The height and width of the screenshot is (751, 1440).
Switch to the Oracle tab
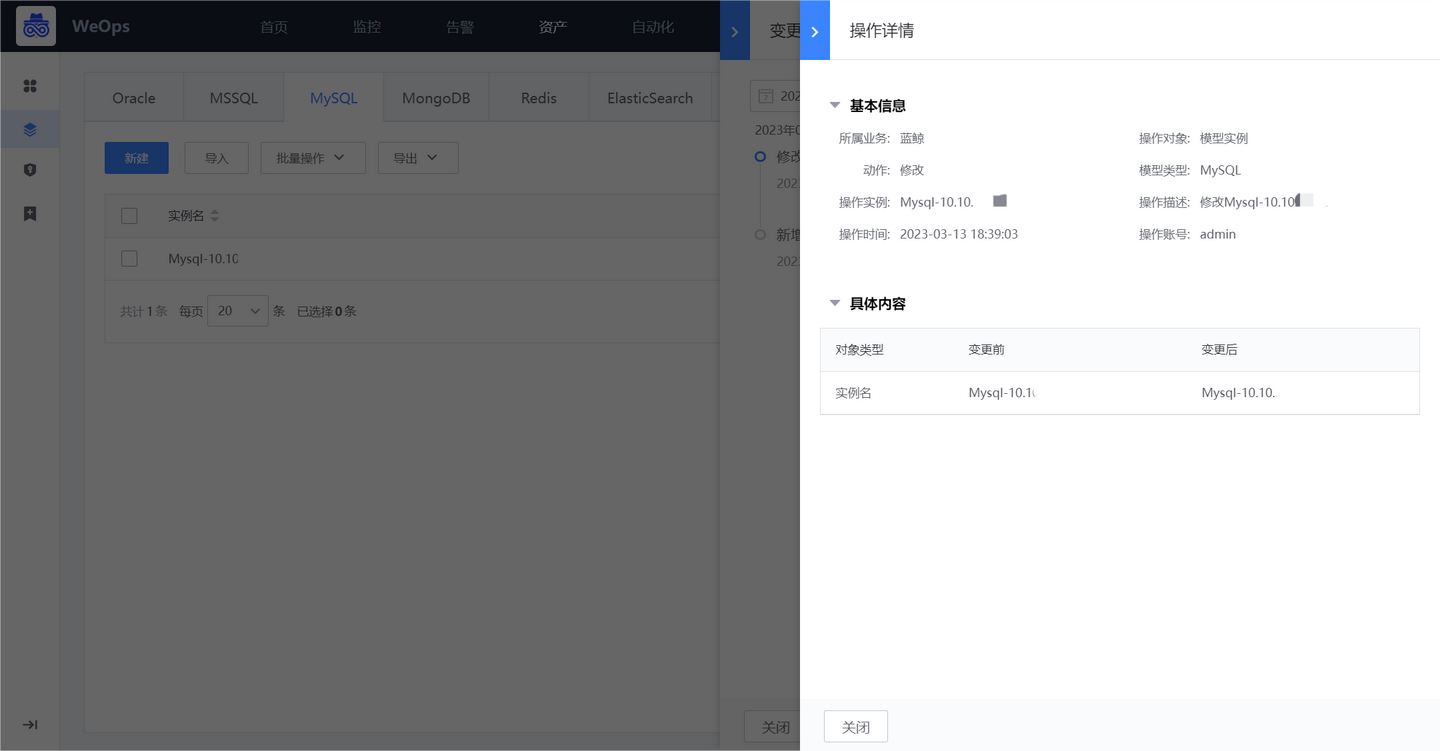(x=134, y=98)
